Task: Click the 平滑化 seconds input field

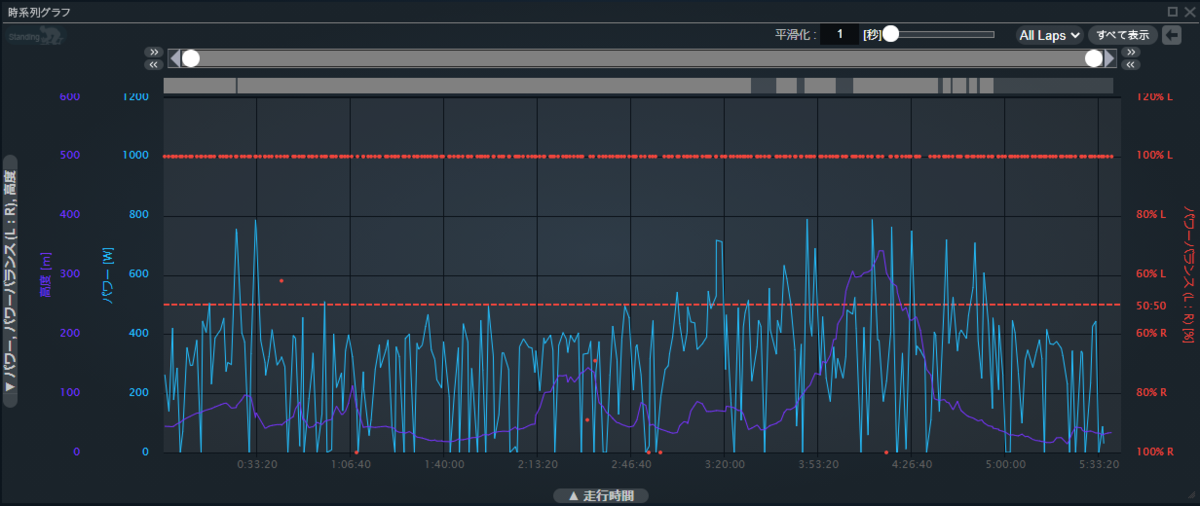Action: 840,35
